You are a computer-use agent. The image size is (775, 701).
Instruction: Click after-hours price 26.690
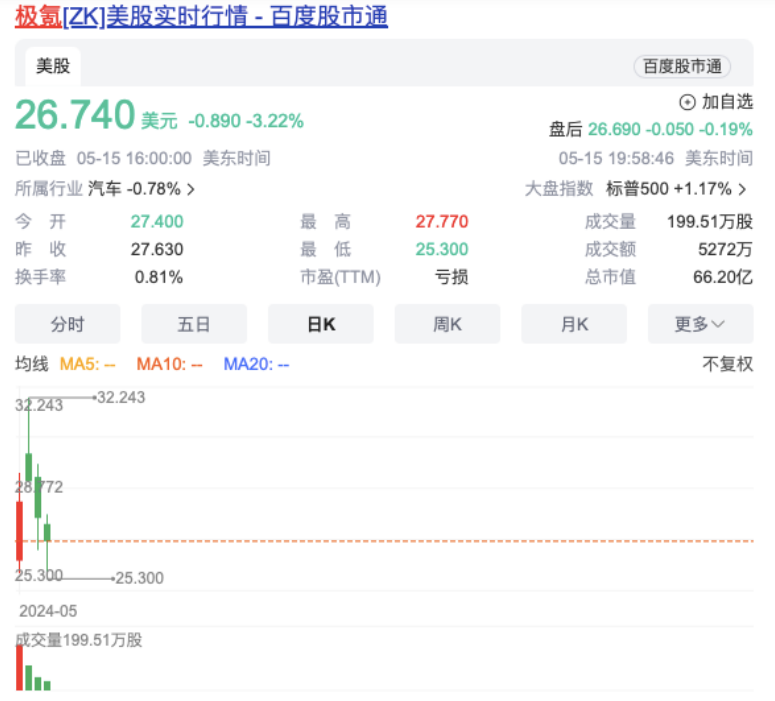pos(614,130)
